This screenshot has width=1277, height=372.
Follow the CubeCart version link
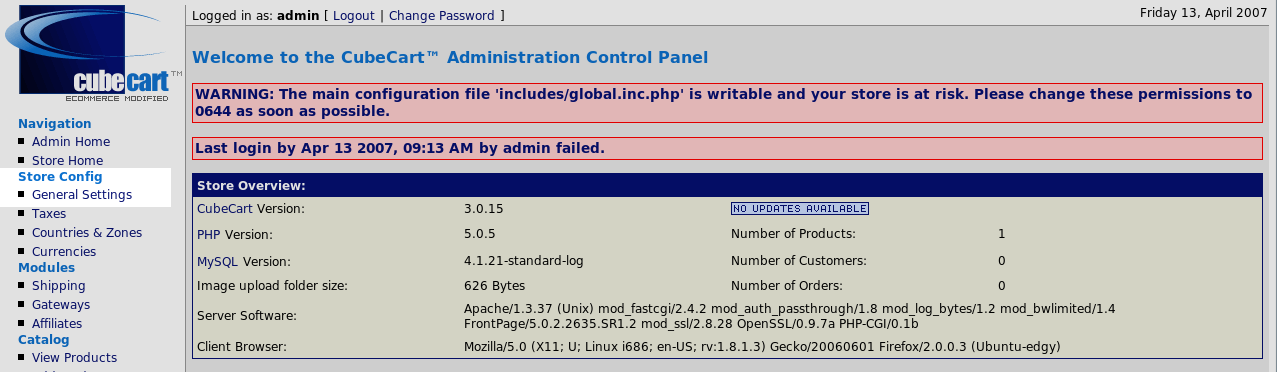tap(225, 209)
